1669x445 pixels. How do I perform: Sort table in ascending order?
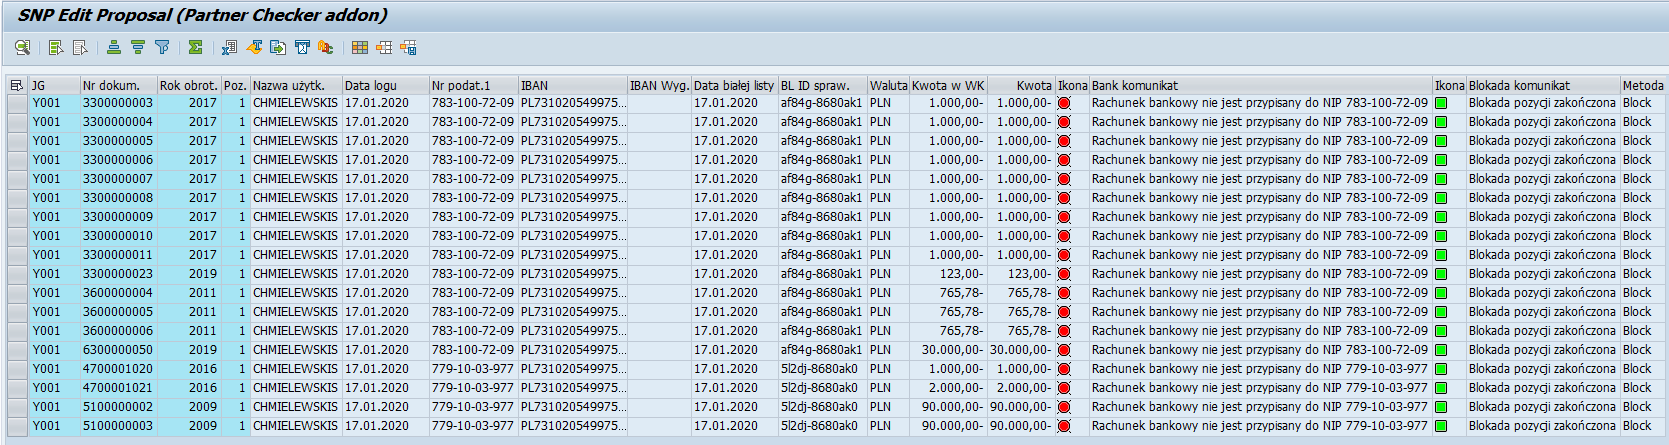coord(114,47)
